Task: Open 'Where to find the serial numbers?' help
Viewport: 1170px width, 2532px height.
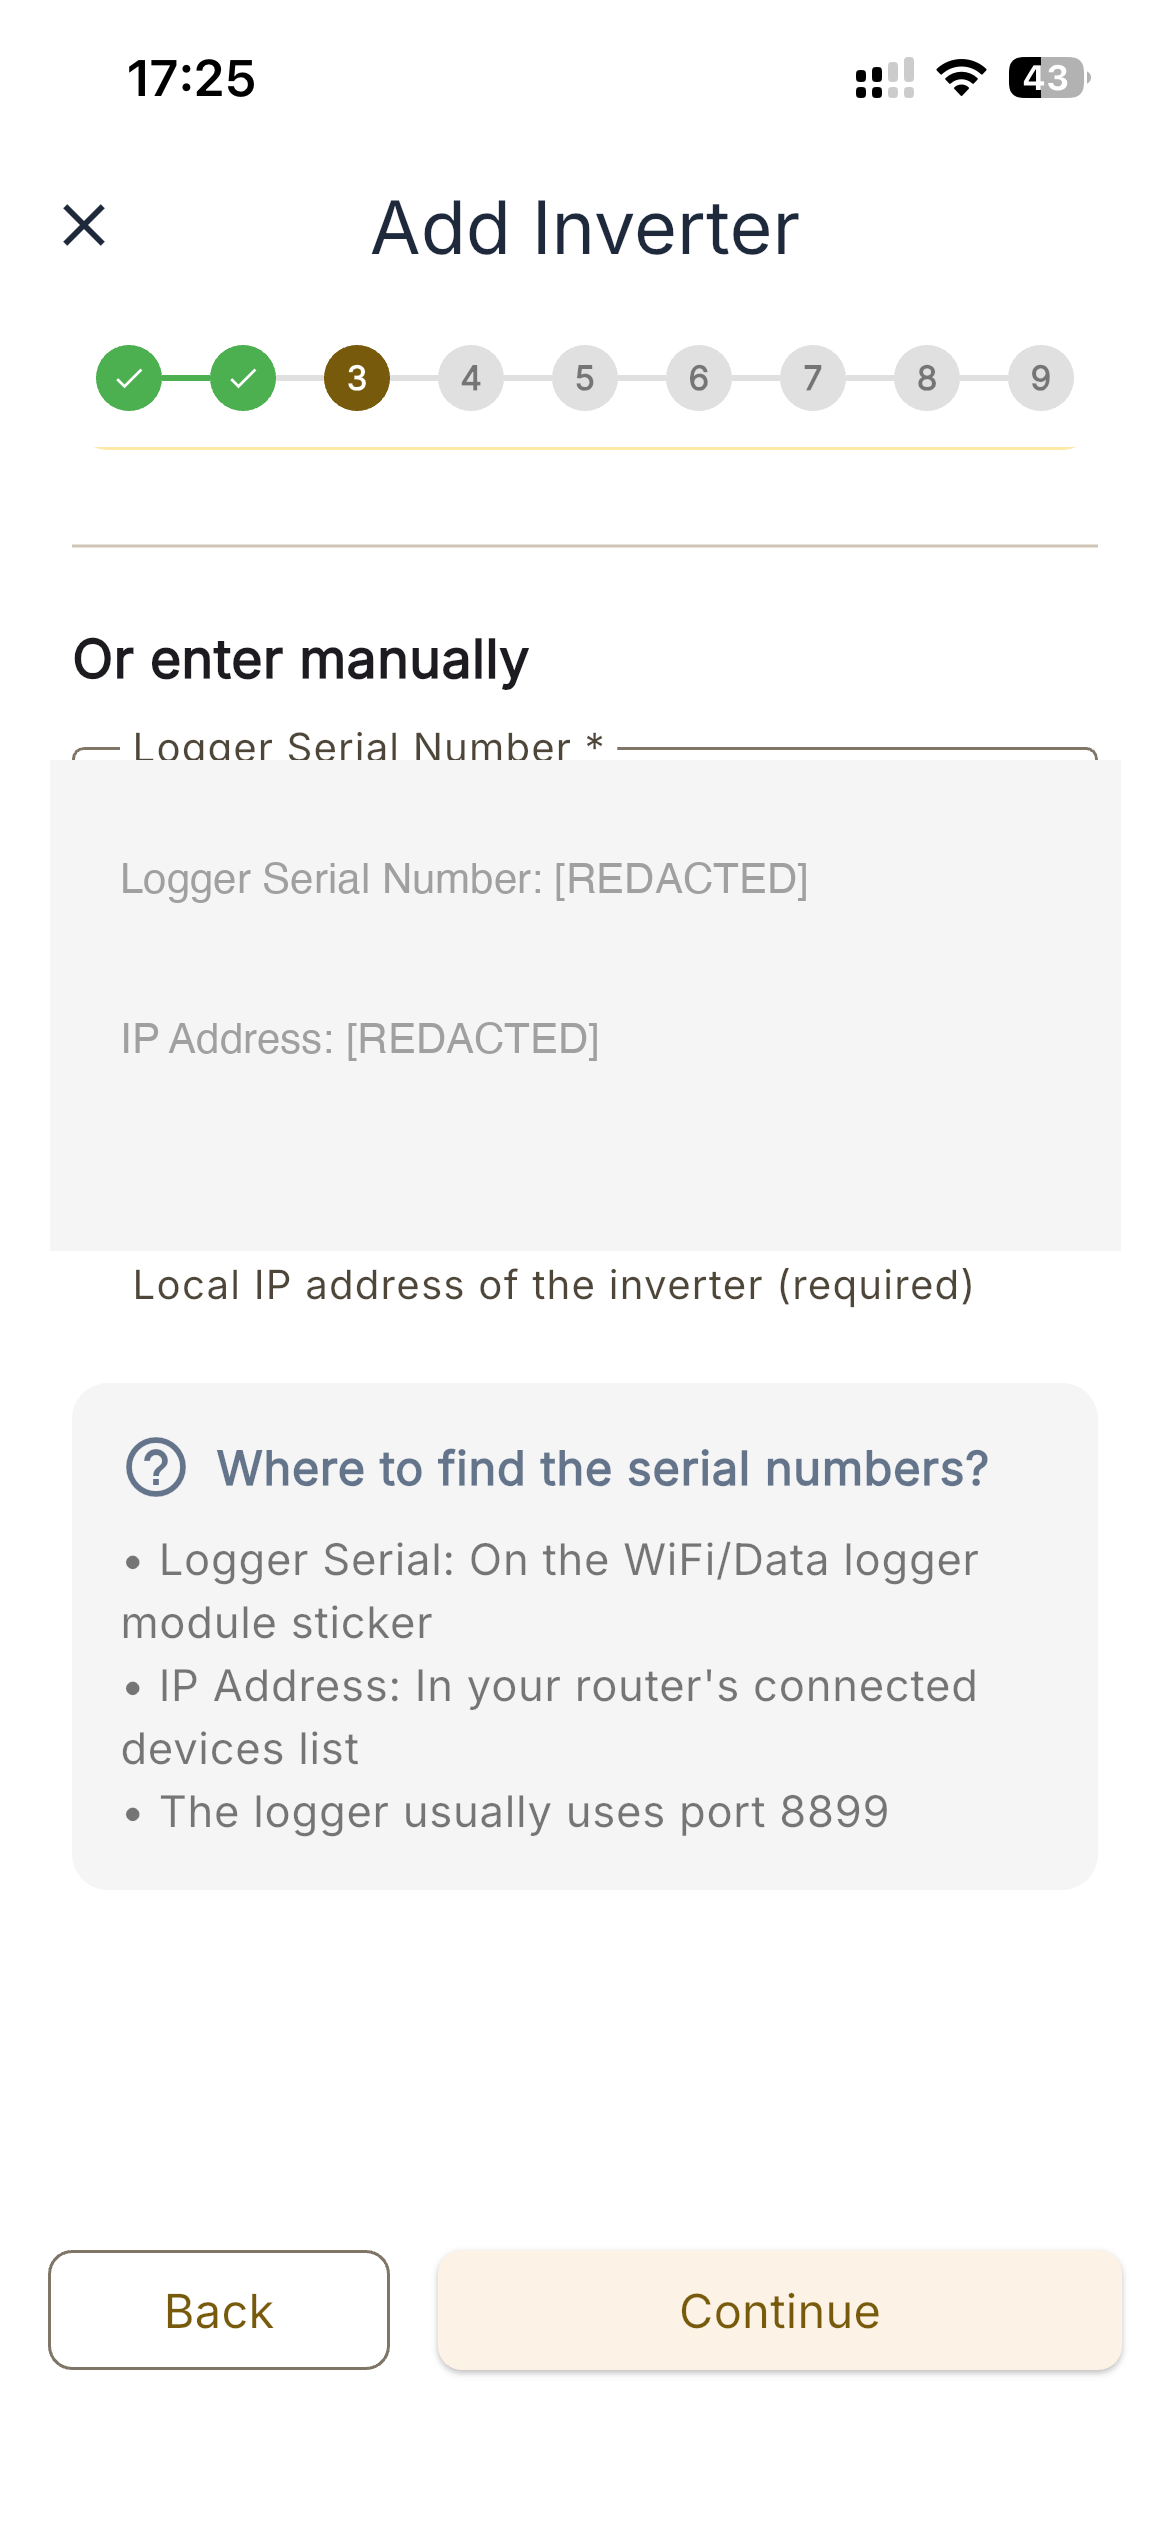Action: (602, 1469)
